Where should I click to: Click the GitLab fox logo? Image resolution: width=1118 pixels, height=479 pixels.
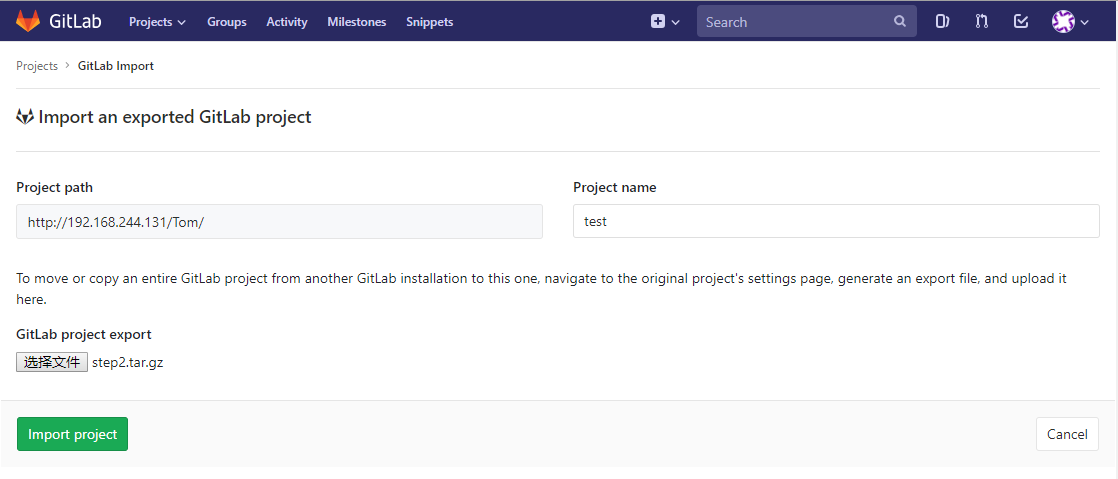point(29,21)
